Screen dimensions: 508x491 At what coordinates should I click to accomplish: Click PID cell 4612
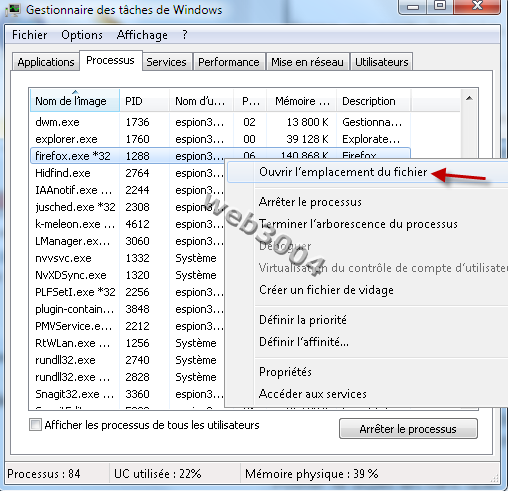tap(137, 224)
